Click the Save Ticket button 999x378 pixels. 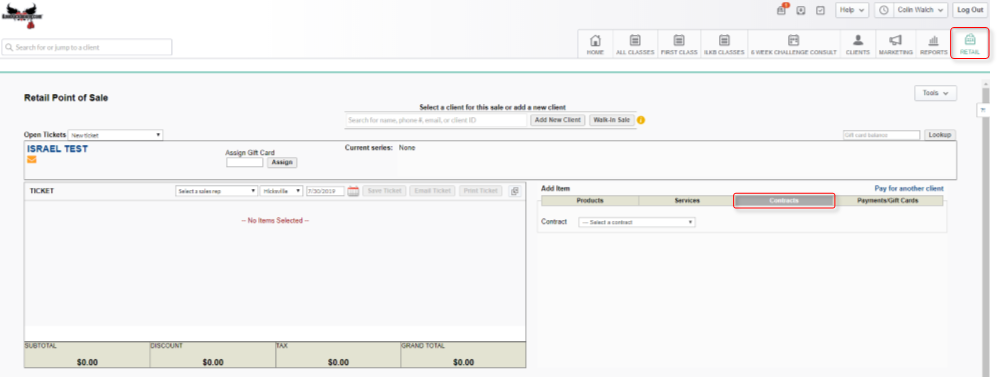(384, 191)
